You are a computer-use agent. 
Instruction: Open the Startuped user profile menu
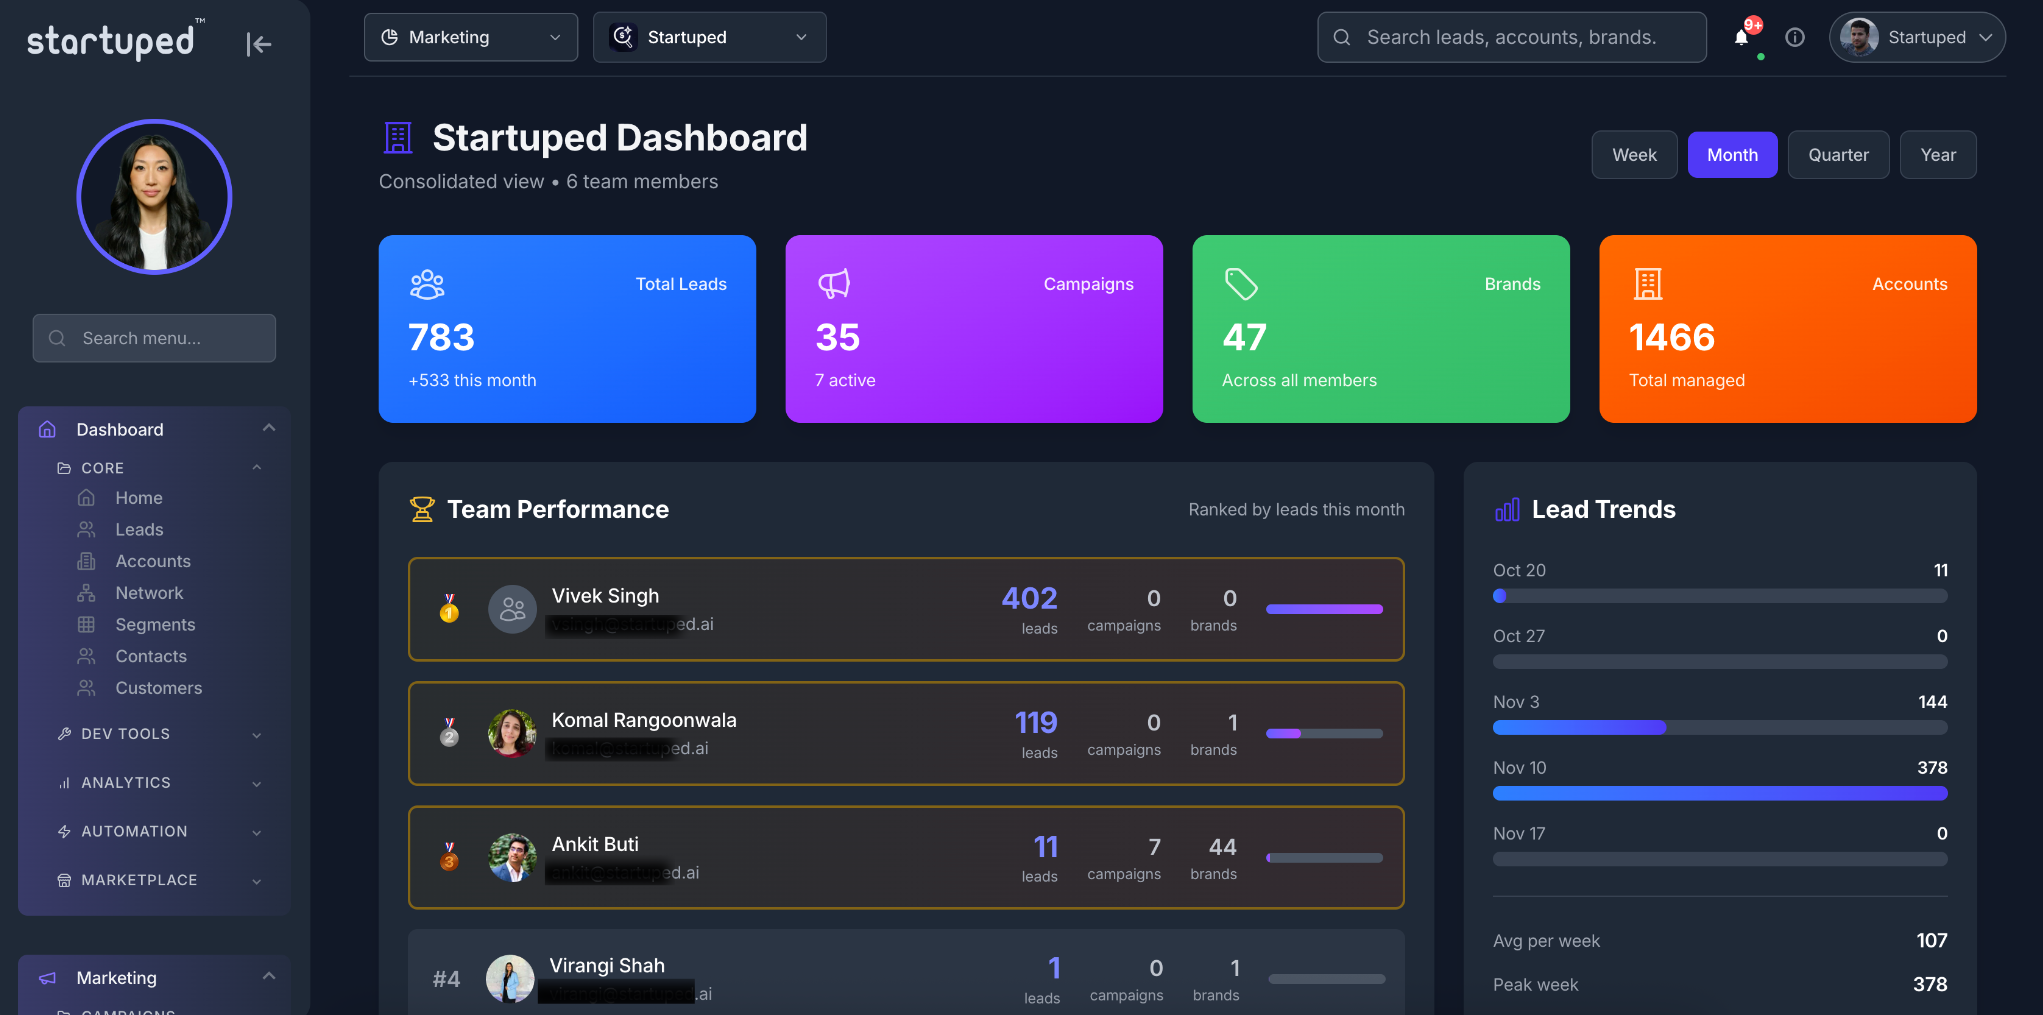[x=1916, y=38]
